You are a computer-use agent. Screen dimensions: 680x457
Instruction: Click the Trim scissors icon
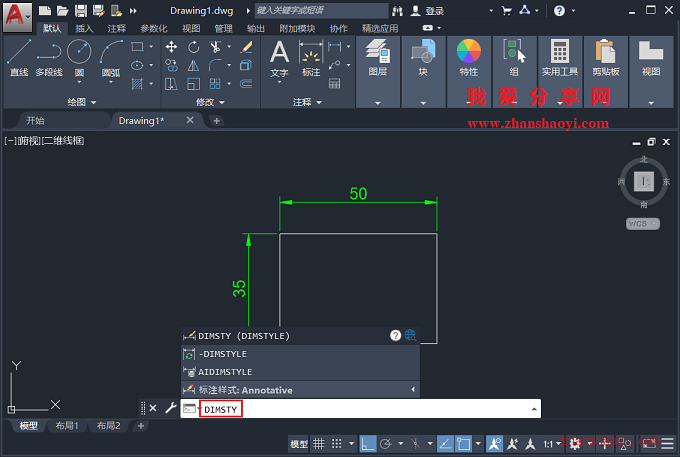[x=215, y=47]
